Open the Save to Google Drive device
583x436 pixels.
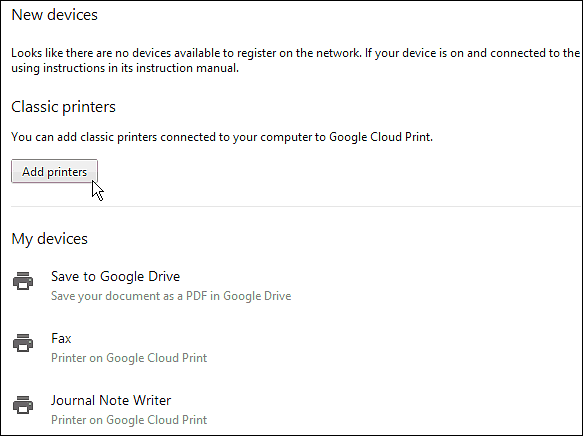click(x=116, y=276)
